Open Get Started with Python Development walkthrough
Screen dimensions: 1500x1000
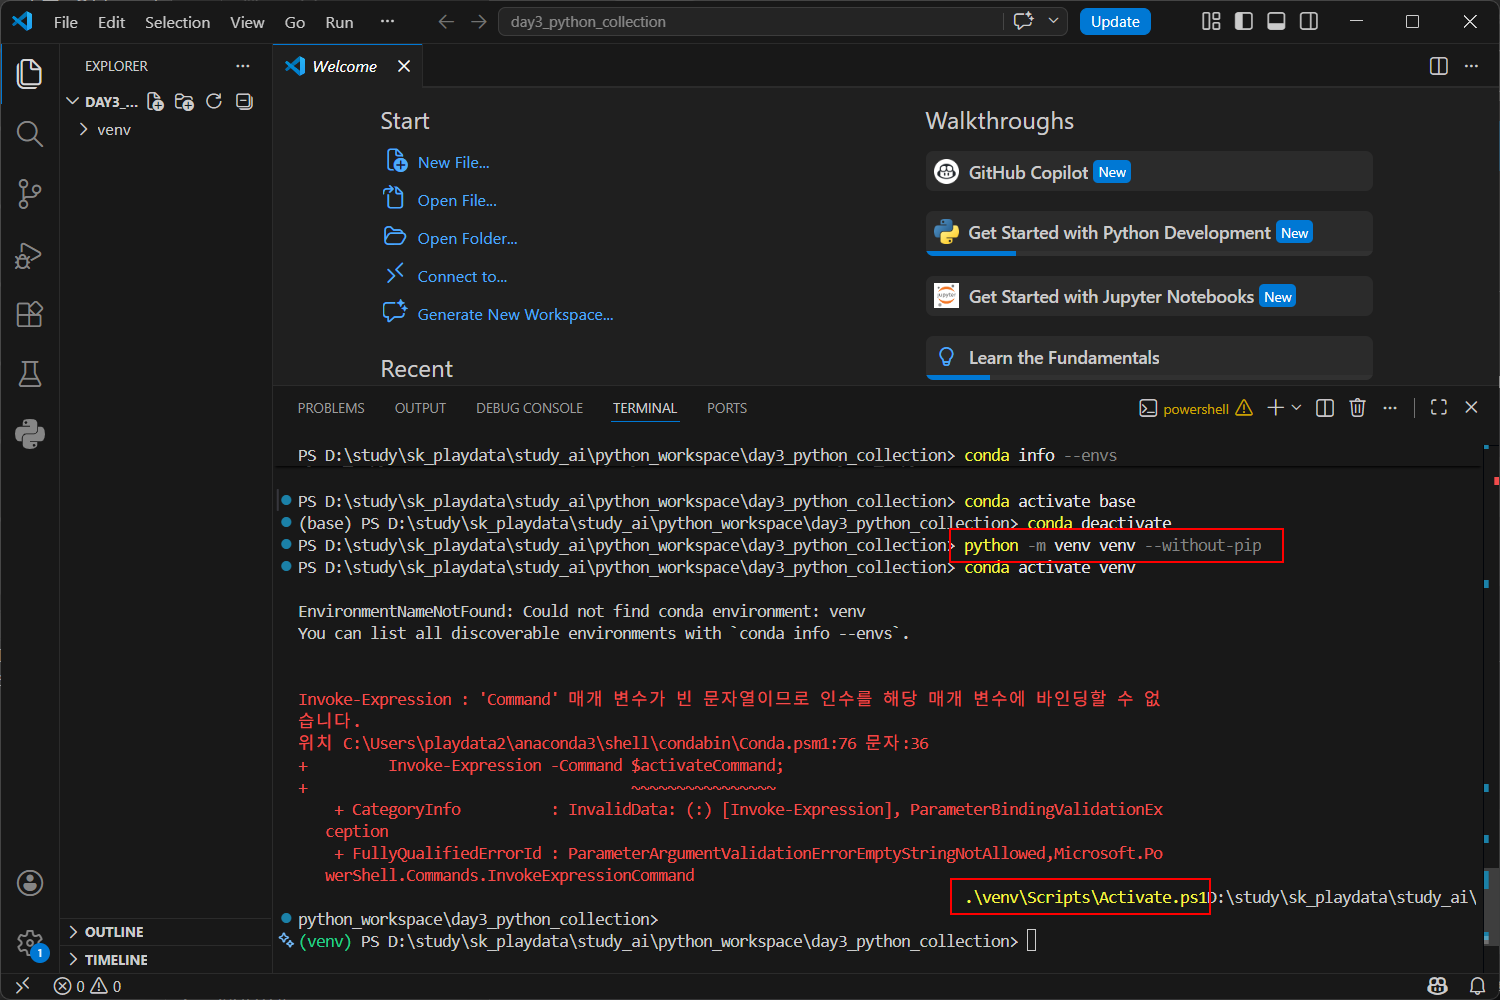[1149, 233]
